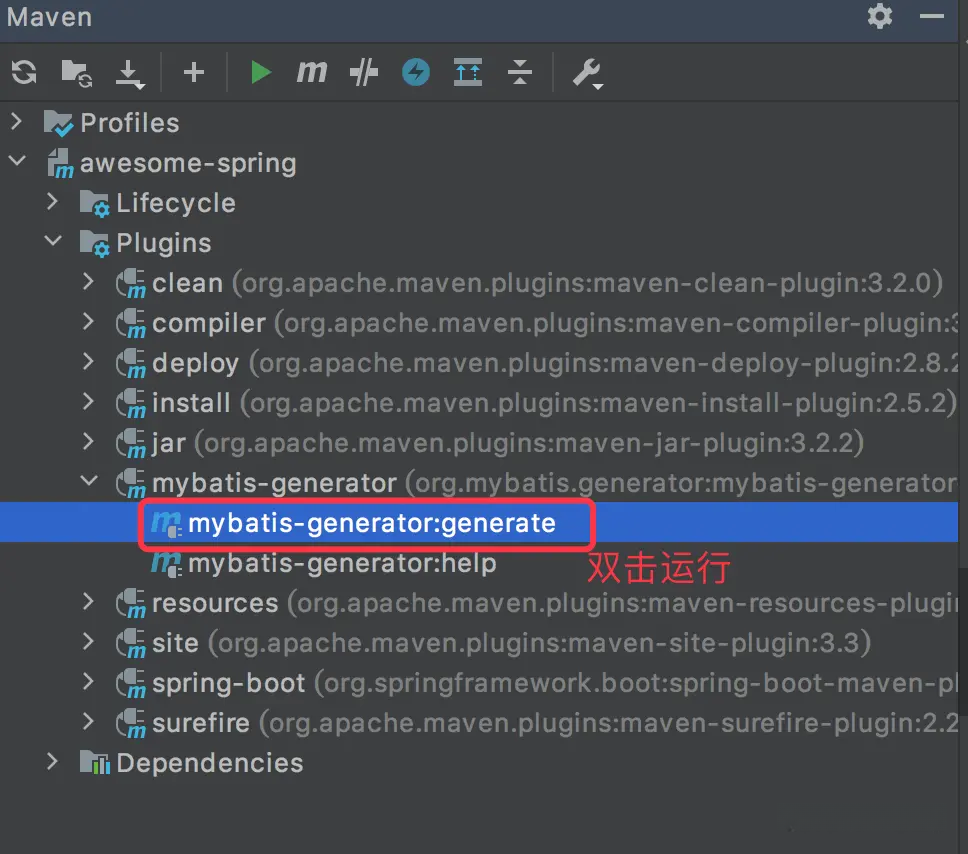
Task: Toggle Offline Mode toolbar icon
Action: tap(364, 72)
